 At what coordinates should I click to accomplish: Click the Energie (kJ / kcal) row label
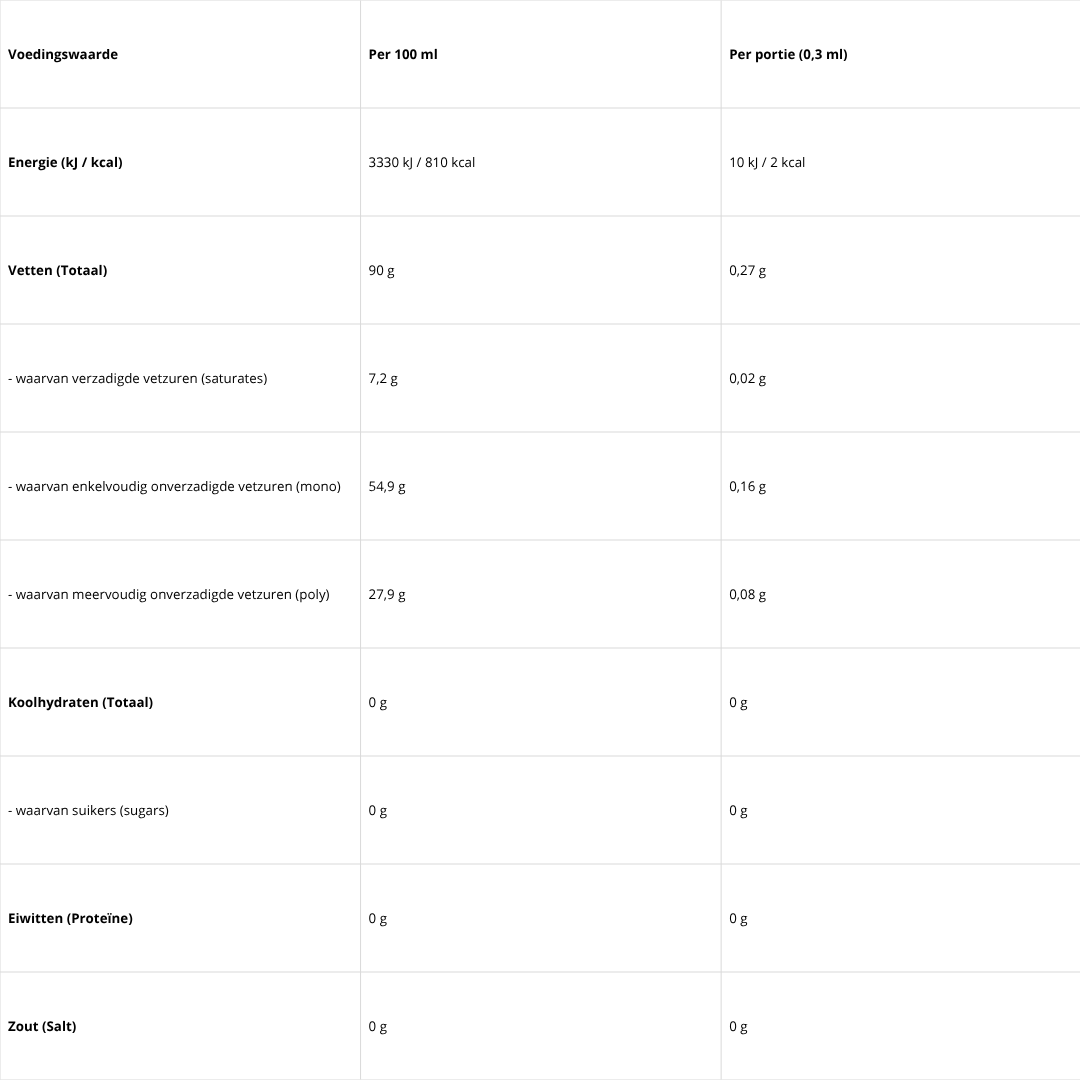point(65,162)
